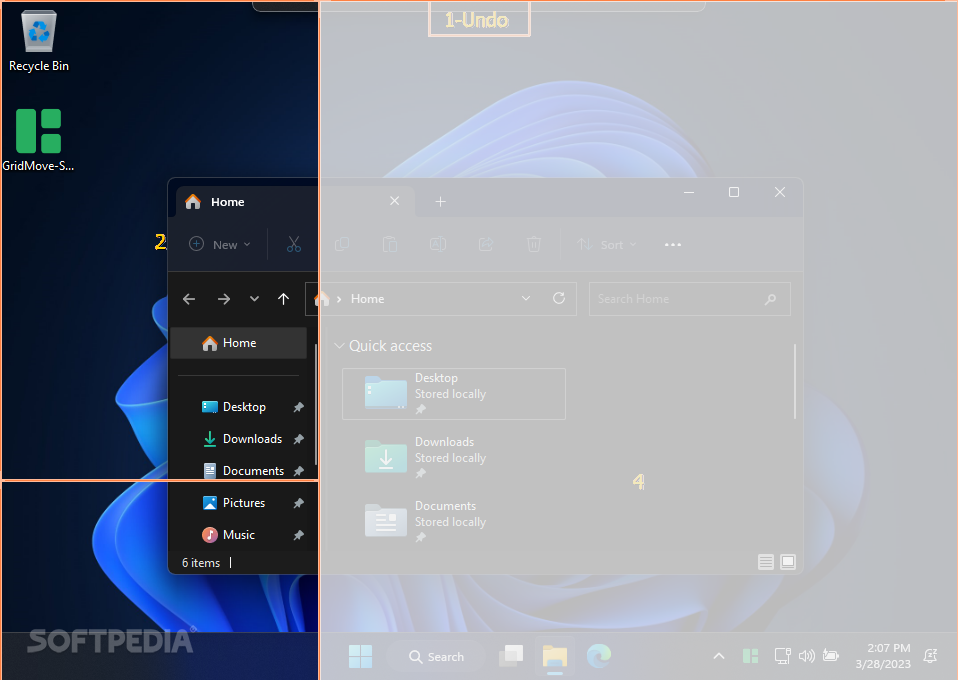Switch to large thumbnails view icon

[x=788, y=561]
